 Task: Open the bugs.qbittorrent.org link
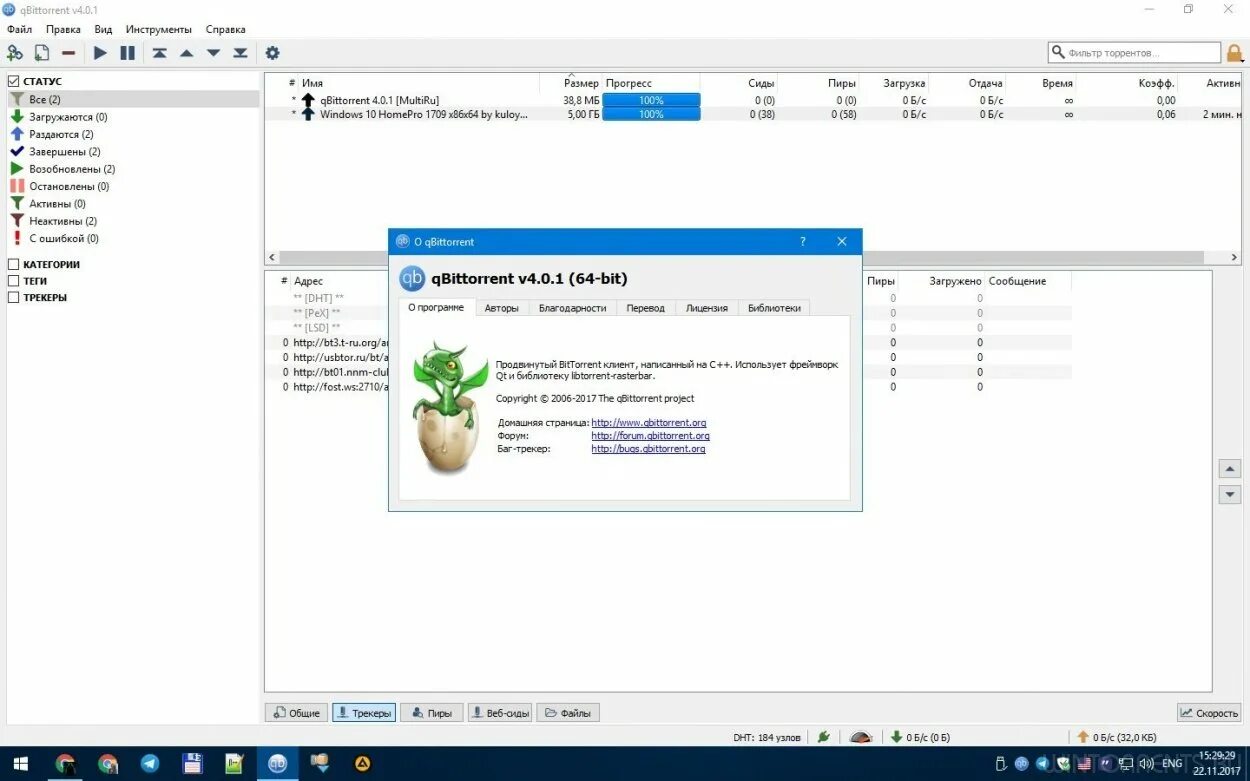point(649,449)
